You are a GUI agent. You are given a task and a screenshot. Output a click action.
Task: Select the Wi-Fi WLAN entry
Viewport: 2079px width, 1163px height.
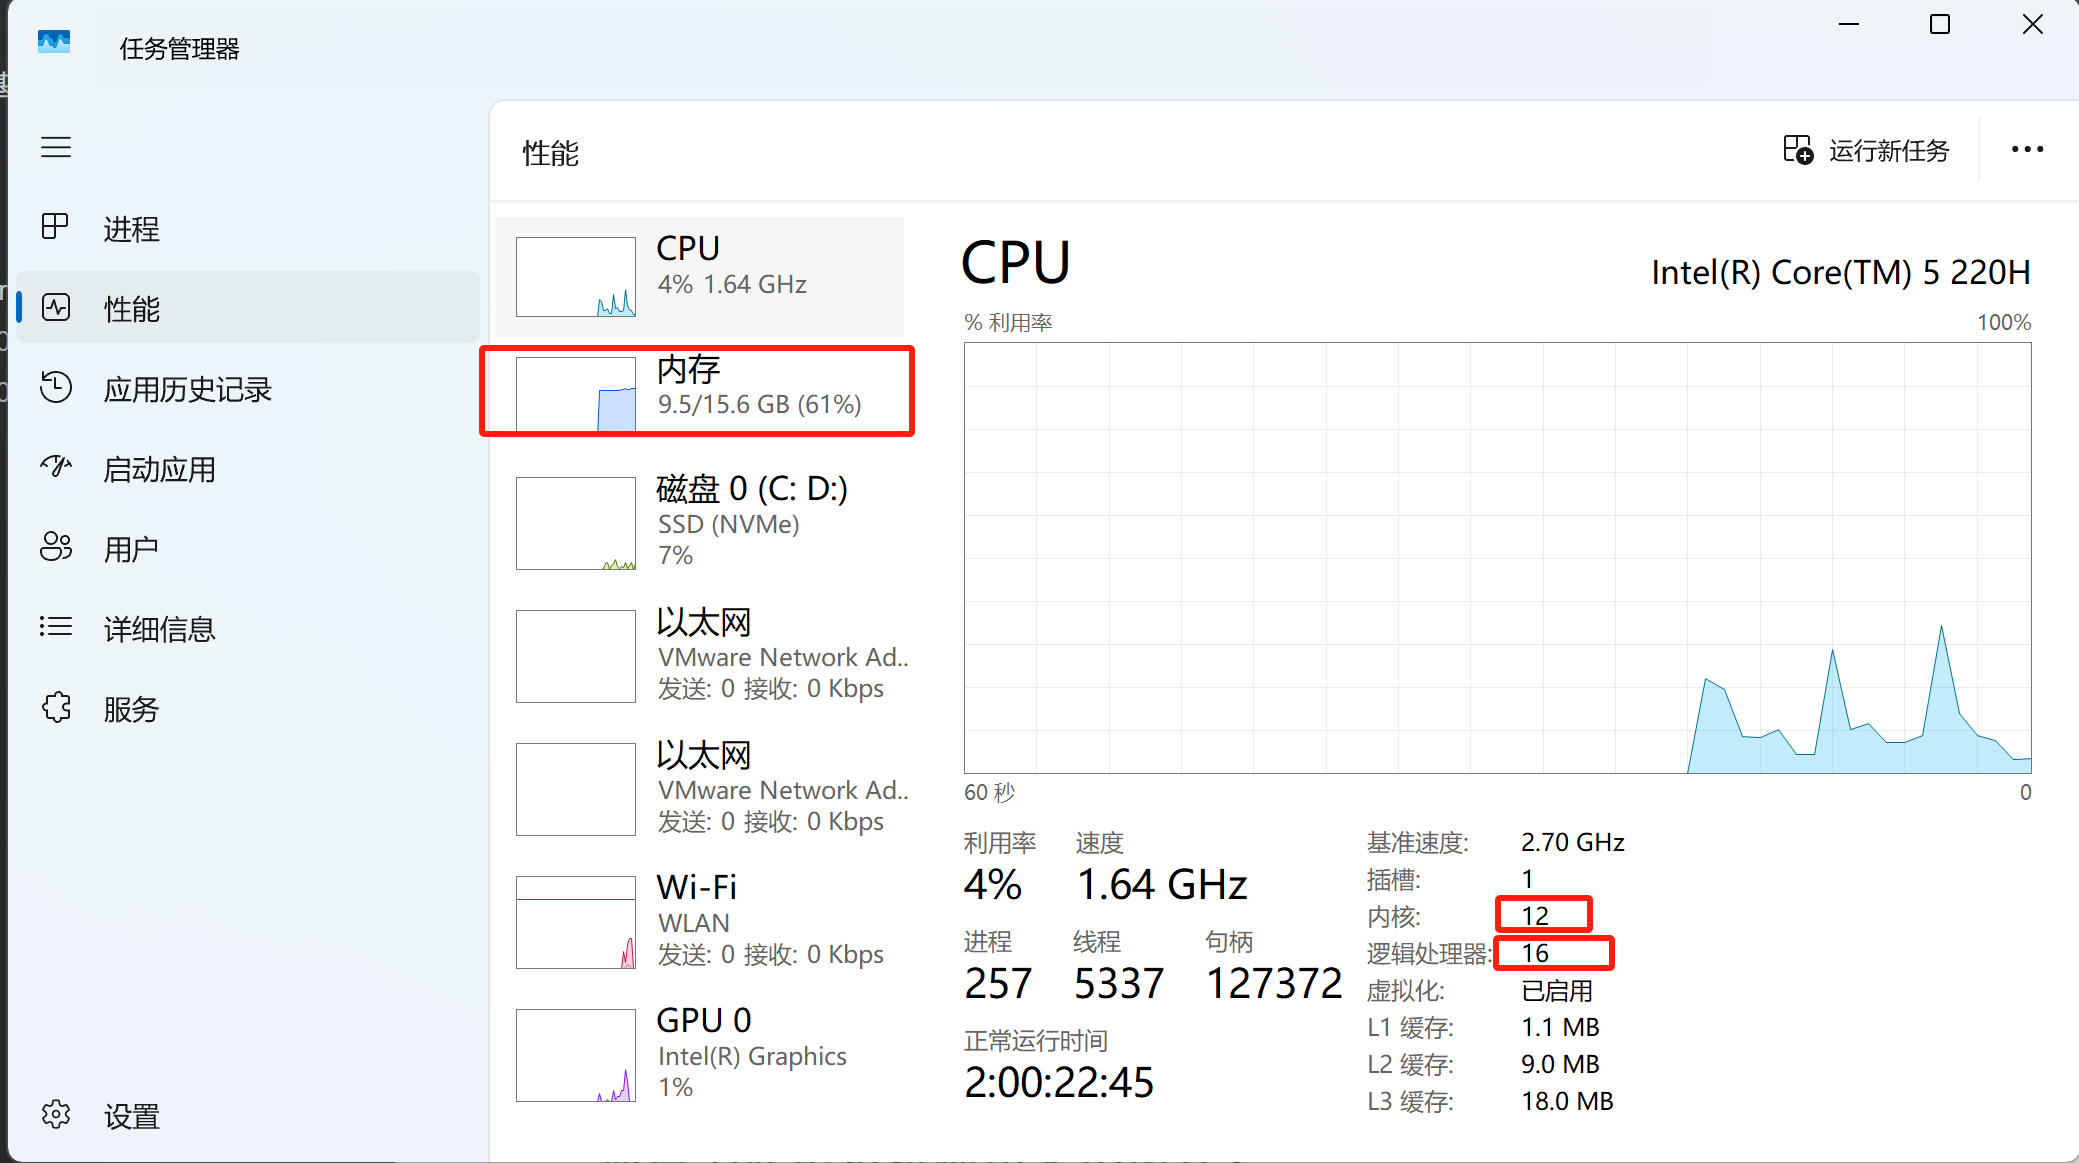pos(700,921)
